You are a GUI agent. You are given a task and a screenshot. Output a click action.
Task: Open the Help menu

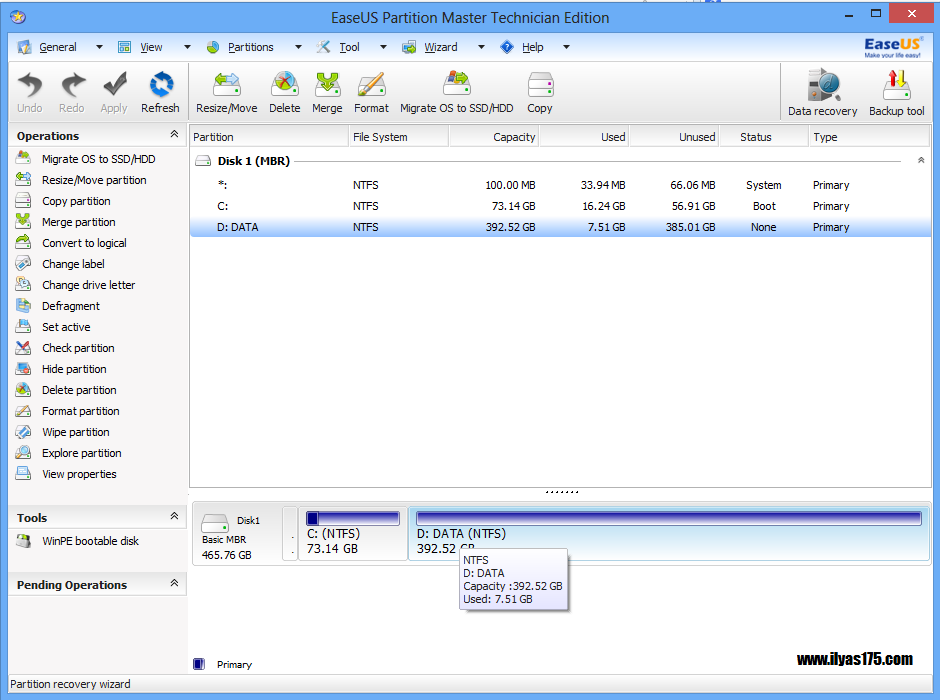click(x=532, y=47)
